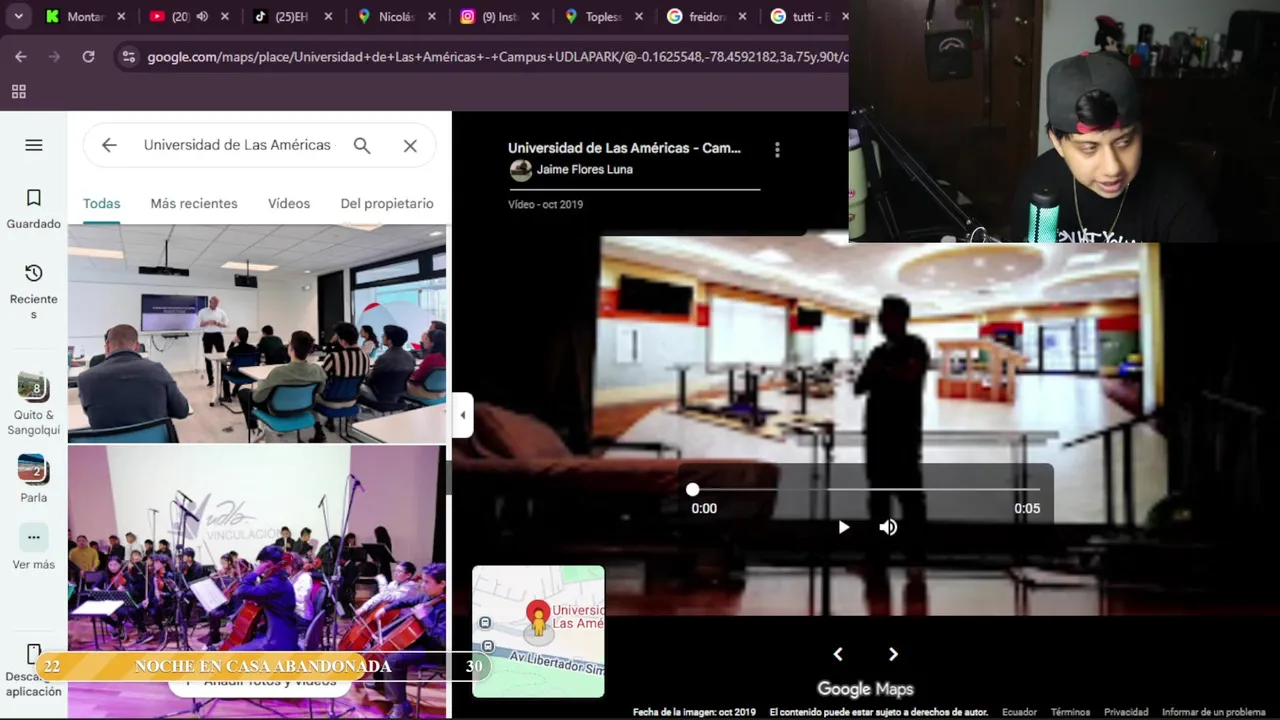
Task: Click the browser back button
Action: tap(21, 57)
